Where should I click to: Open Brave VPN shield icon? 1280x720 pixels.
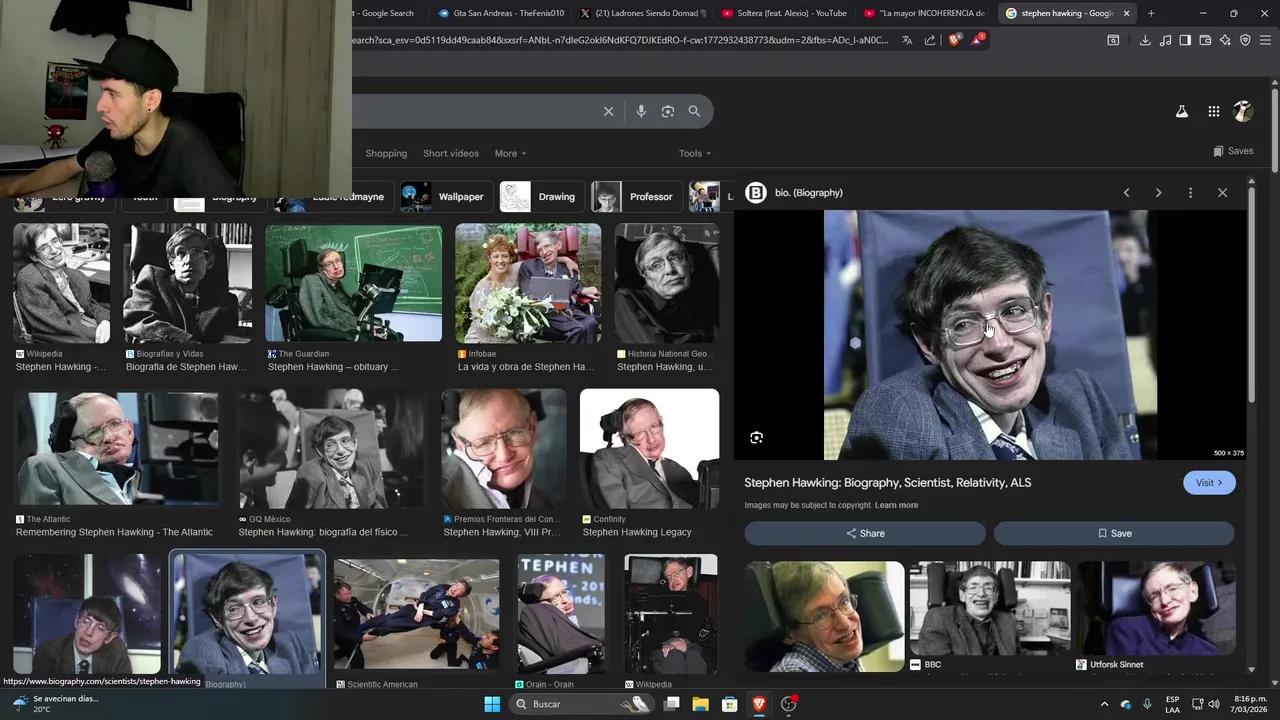click(1245, 40)
